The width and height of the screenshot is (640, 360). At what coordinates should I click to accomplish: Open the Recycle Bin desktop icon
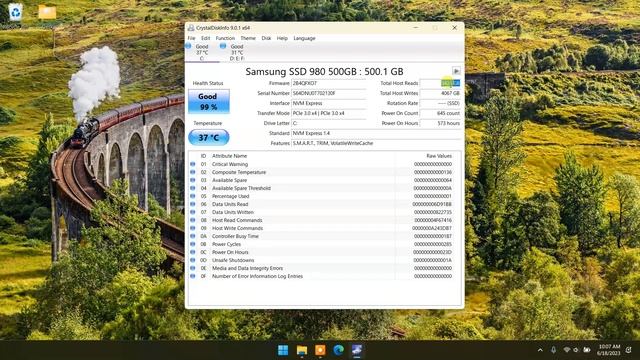coord(15,12)
